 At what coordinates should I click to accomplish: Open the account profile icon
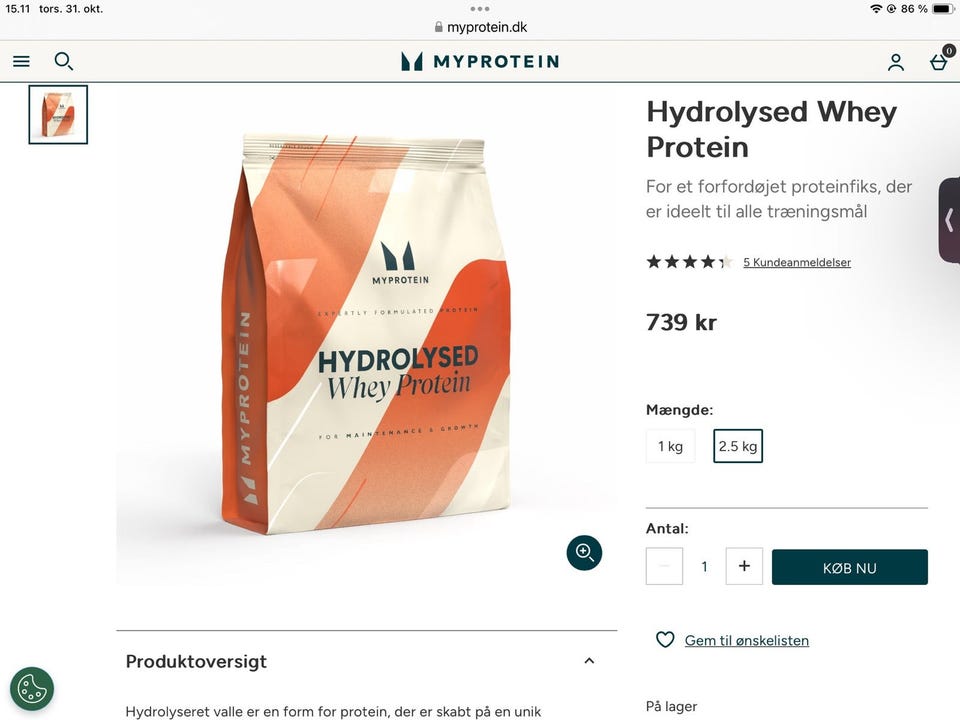[896, 62]
